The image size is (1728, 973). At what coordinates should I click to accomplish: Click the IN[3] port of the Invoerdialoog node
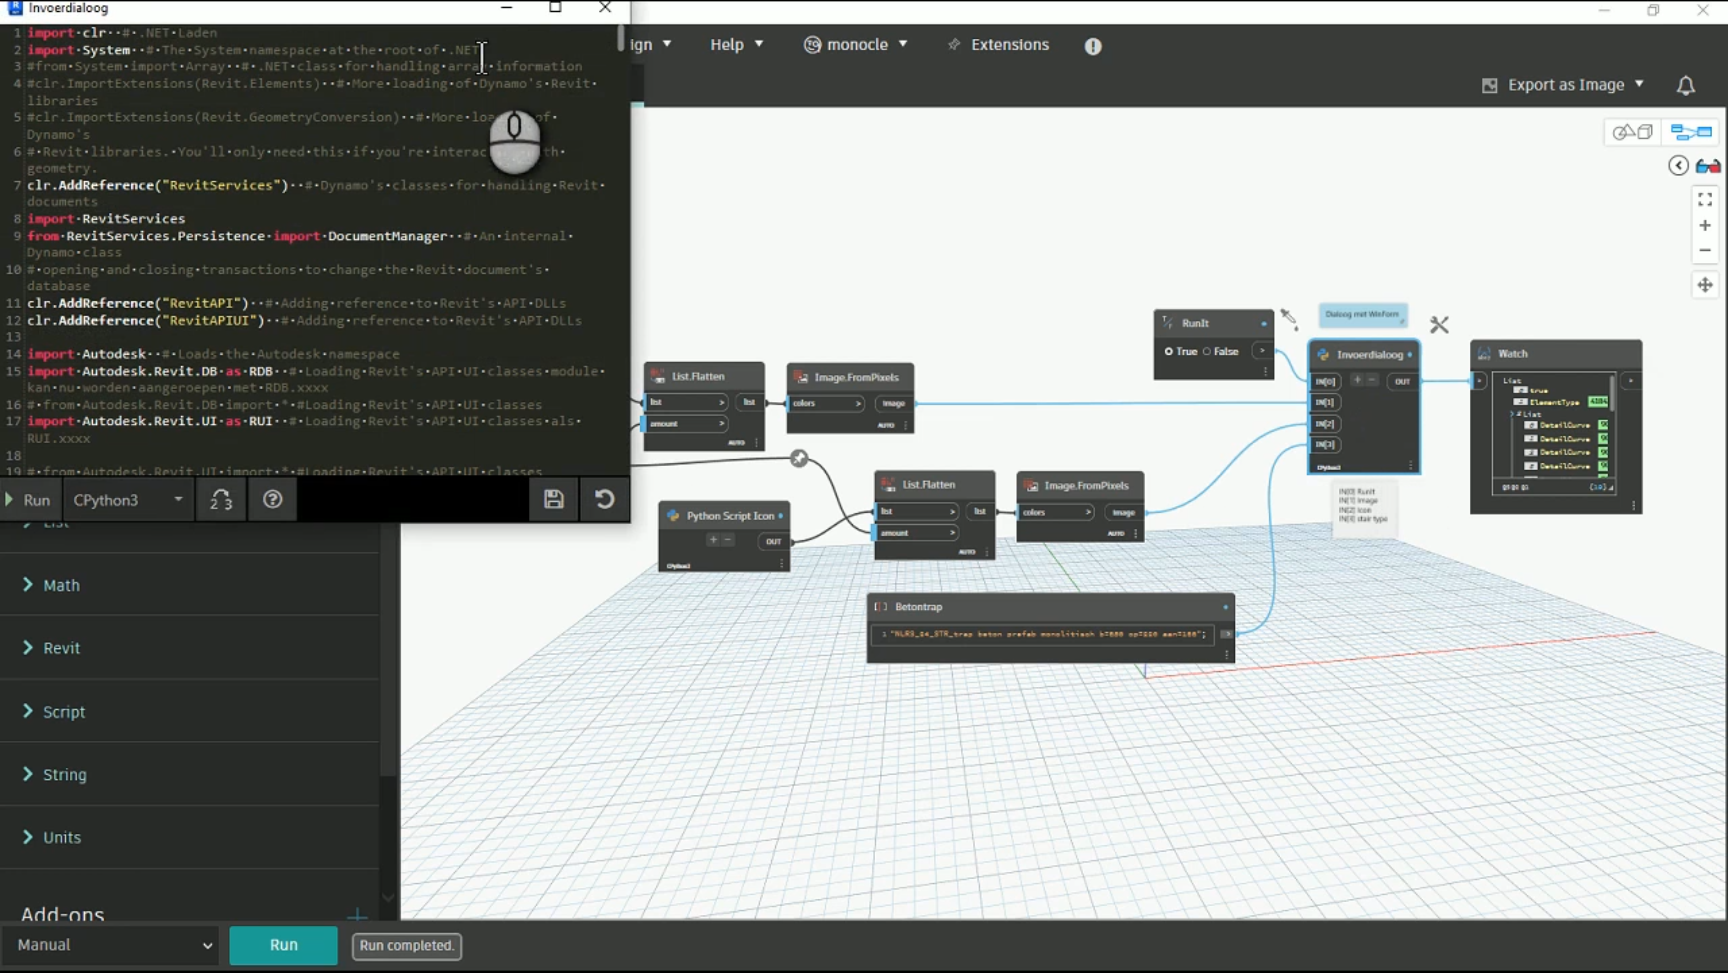click(1325, 444)
